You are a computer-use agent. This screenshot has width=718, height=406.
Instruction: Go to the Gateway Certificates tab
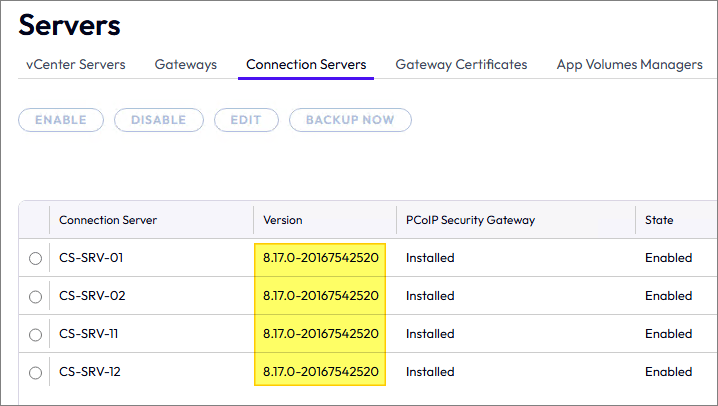(461, 65)
